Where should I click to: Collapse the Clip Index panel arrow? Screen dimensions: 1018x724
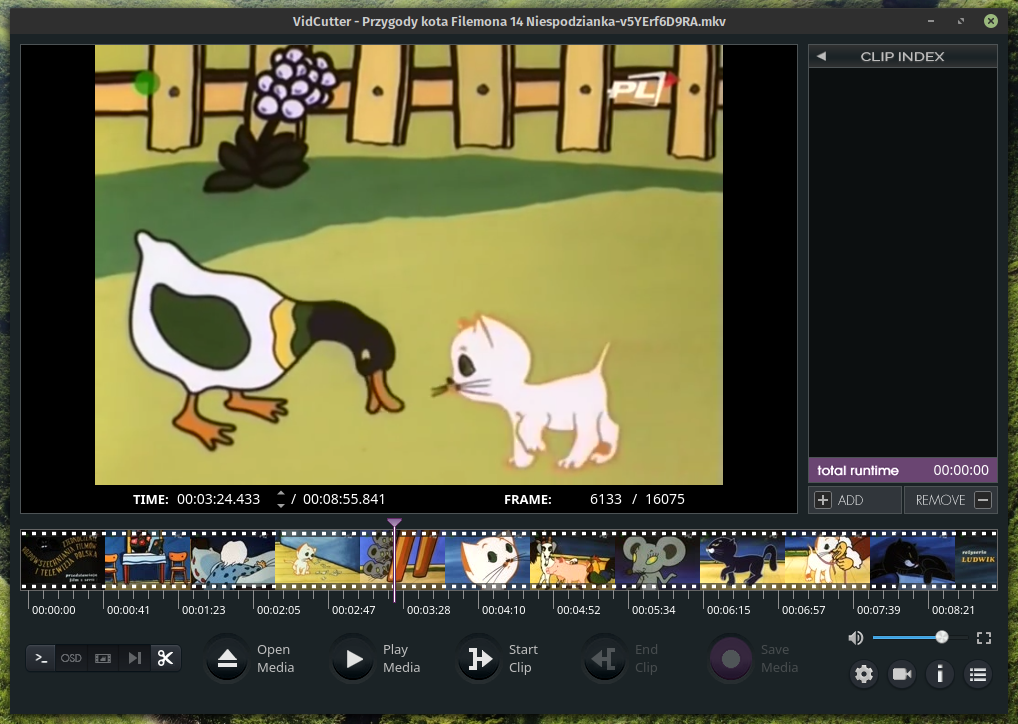pyautogui.click(x=821, y=56)
